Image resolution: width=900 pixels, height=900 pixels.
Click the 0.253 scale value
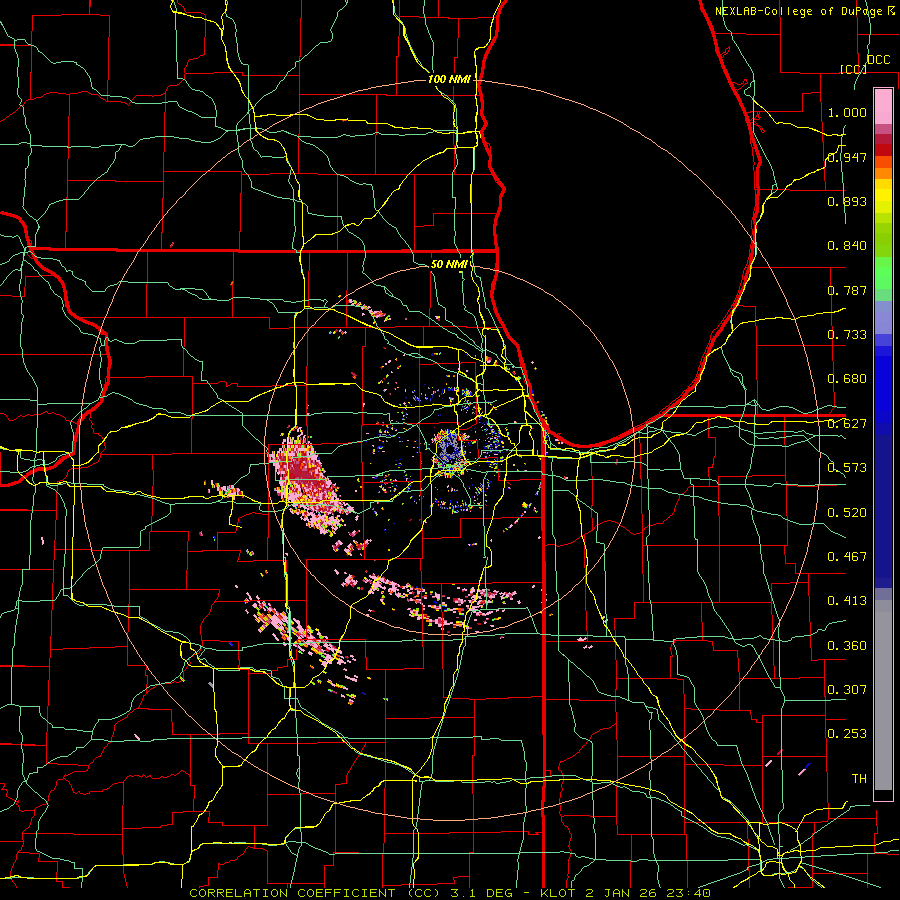point(847,734)
